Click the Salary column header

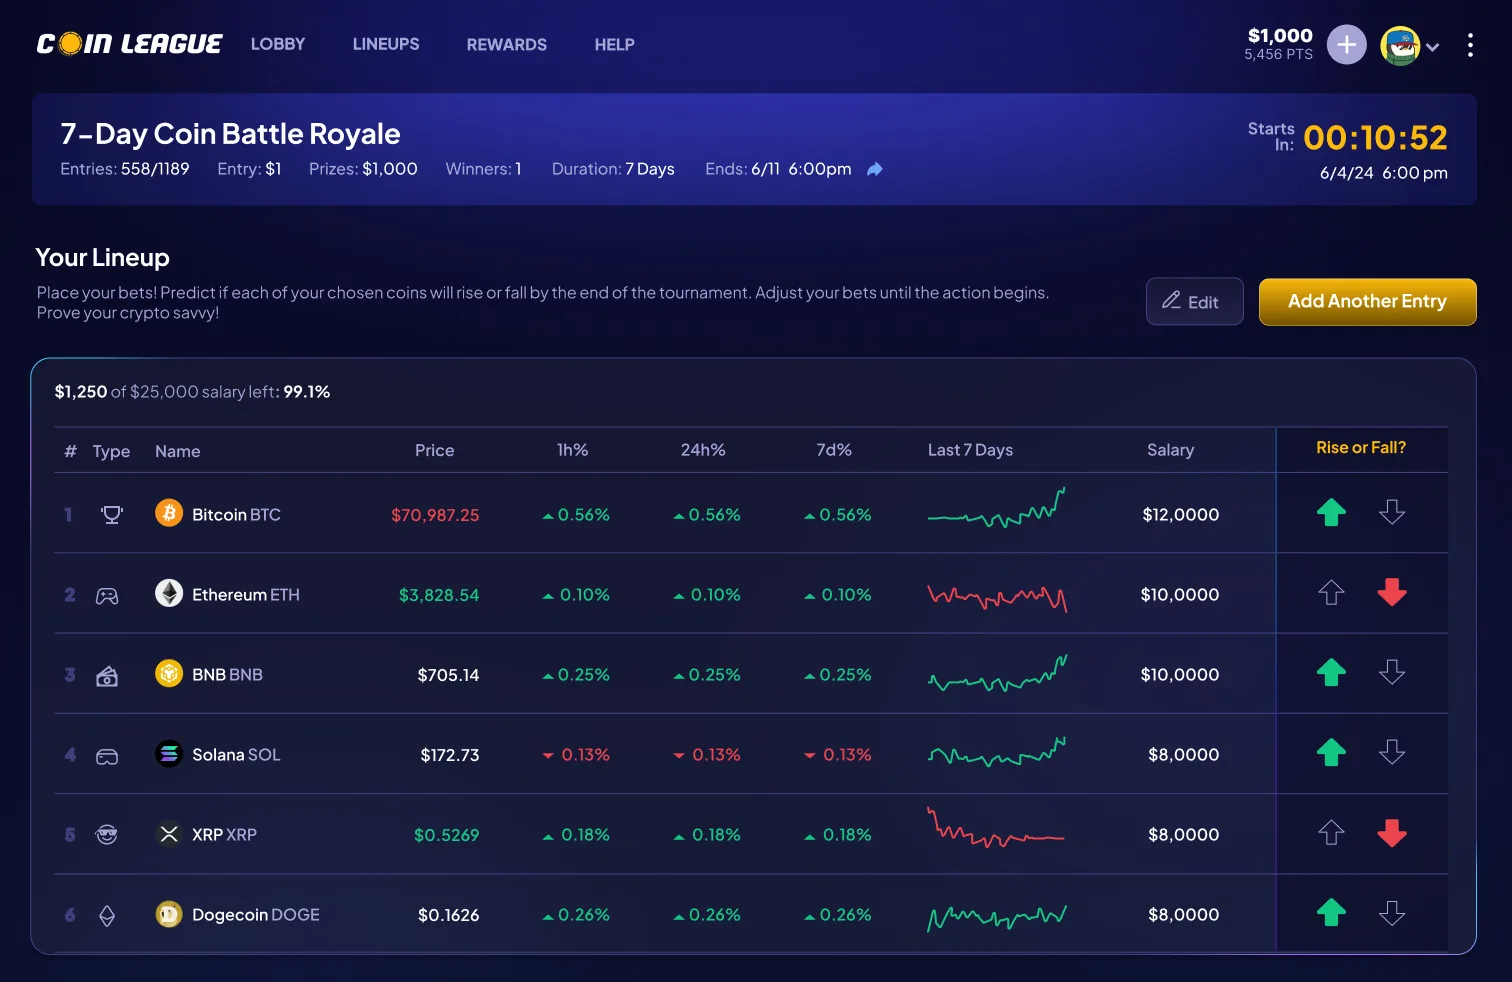click(x=1171, y=450)
